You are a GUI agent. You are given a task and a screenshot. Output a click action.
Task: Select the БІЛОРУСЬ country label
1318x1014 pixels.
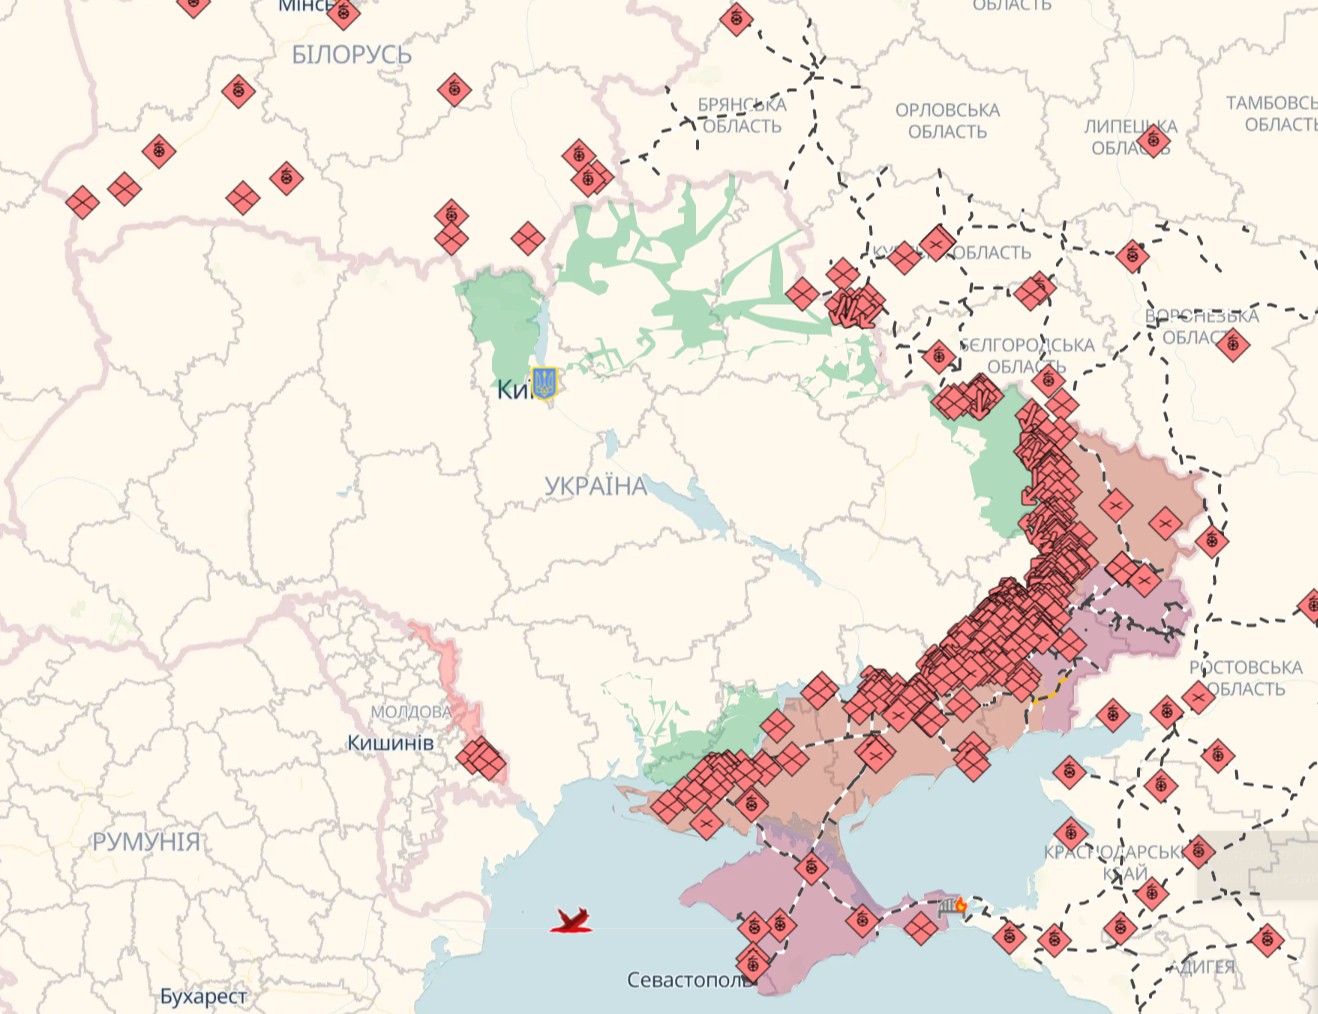[x=351, y=55]
